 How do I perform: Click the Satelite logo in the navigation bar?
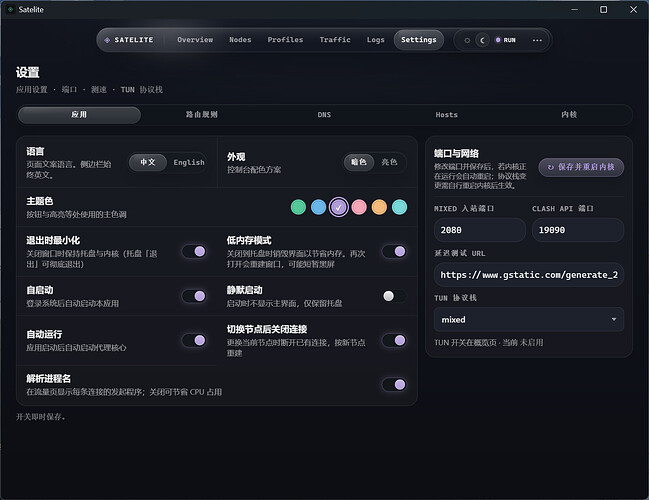[x=129, y=40]
